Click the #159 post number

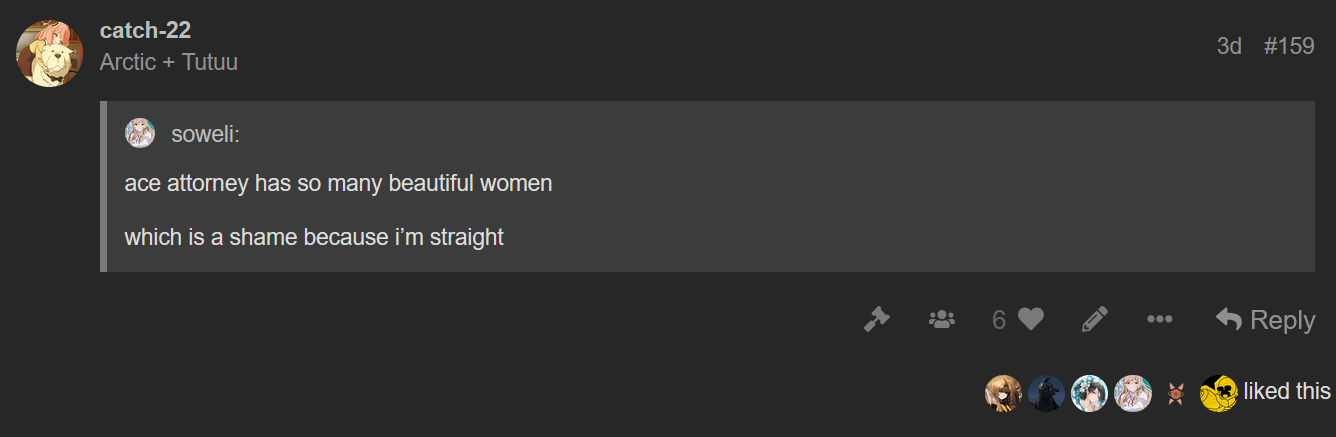click(x=1289, y=46)
